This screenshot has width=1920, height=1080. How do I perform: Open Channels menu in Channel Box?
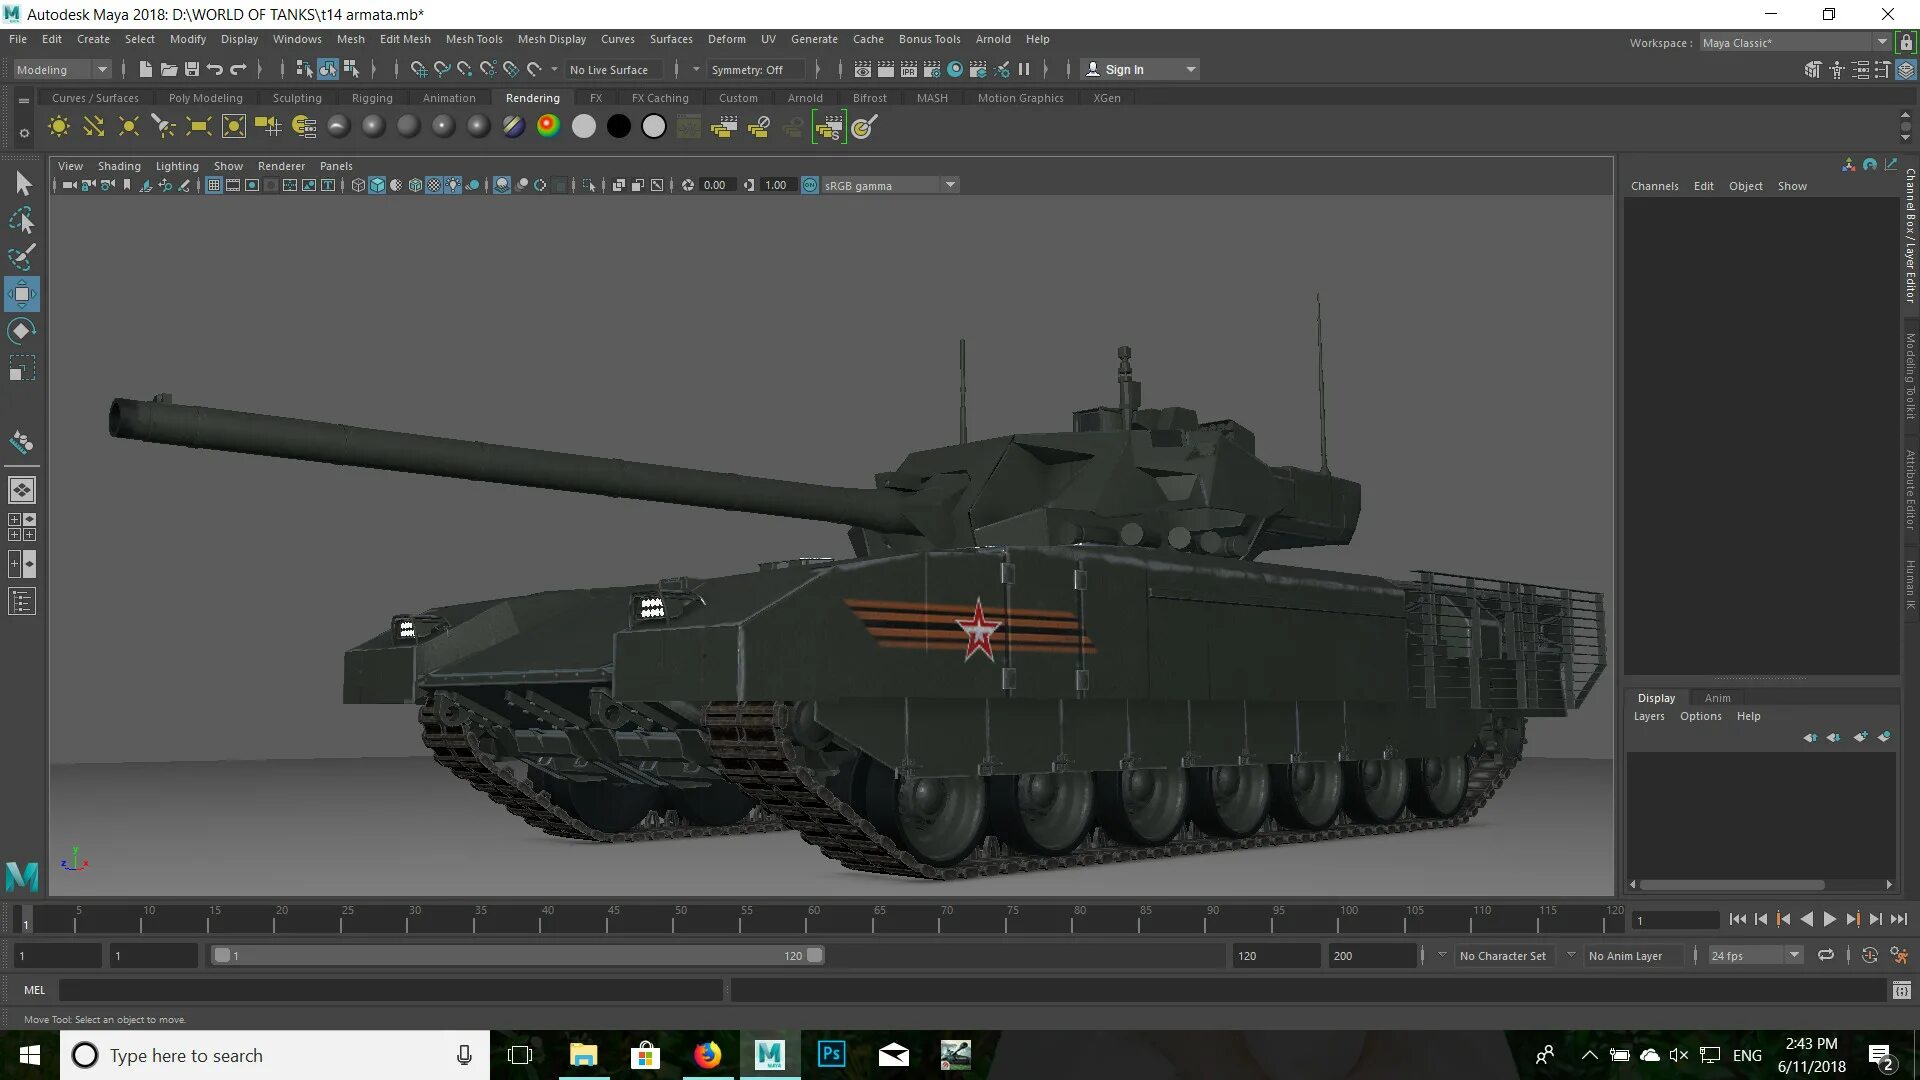coord(1654,186)
